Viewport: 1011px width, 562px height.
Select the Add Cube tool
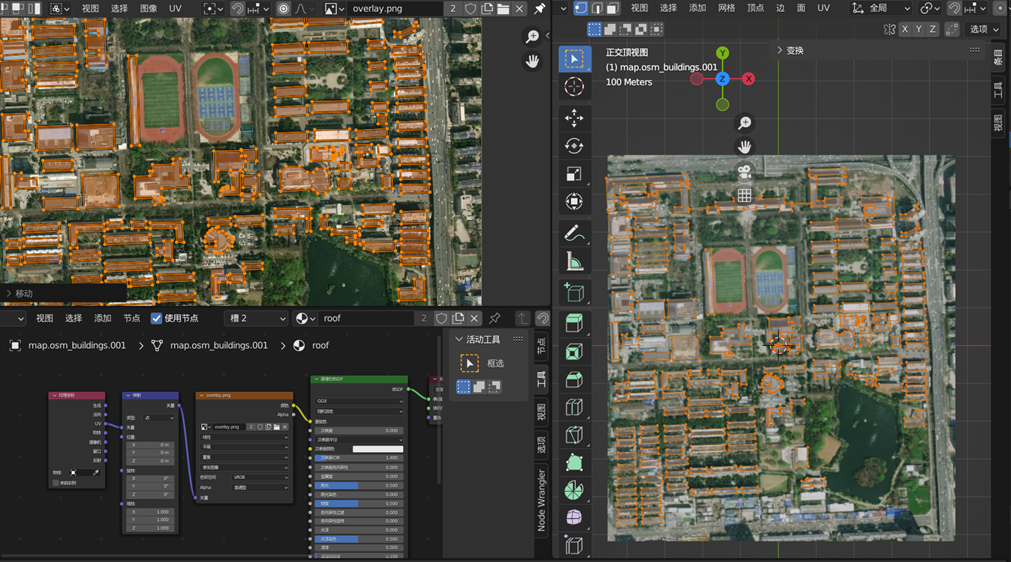[x=574, y=293]
